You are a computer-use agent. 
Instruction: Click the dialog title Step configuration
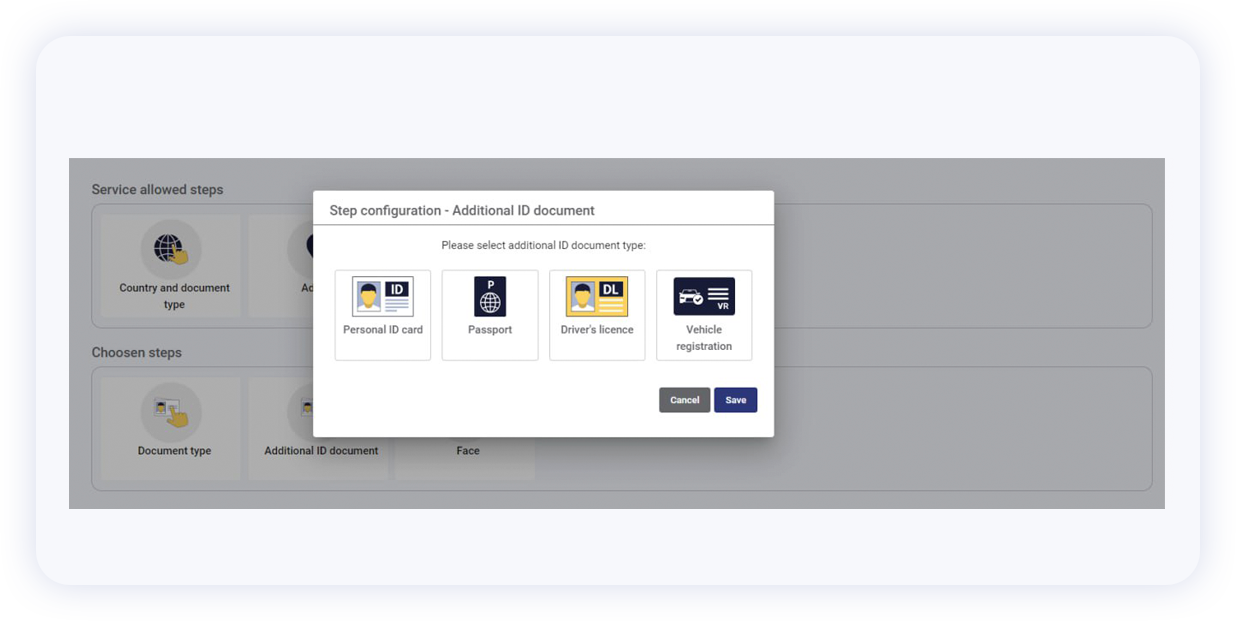[462, 211]
